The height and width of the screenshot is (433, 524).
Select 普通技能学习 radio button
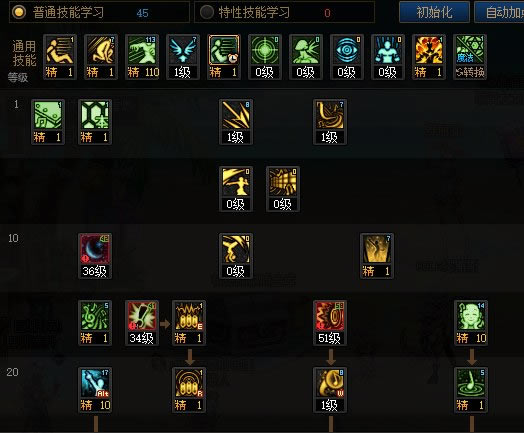[19, 12]
